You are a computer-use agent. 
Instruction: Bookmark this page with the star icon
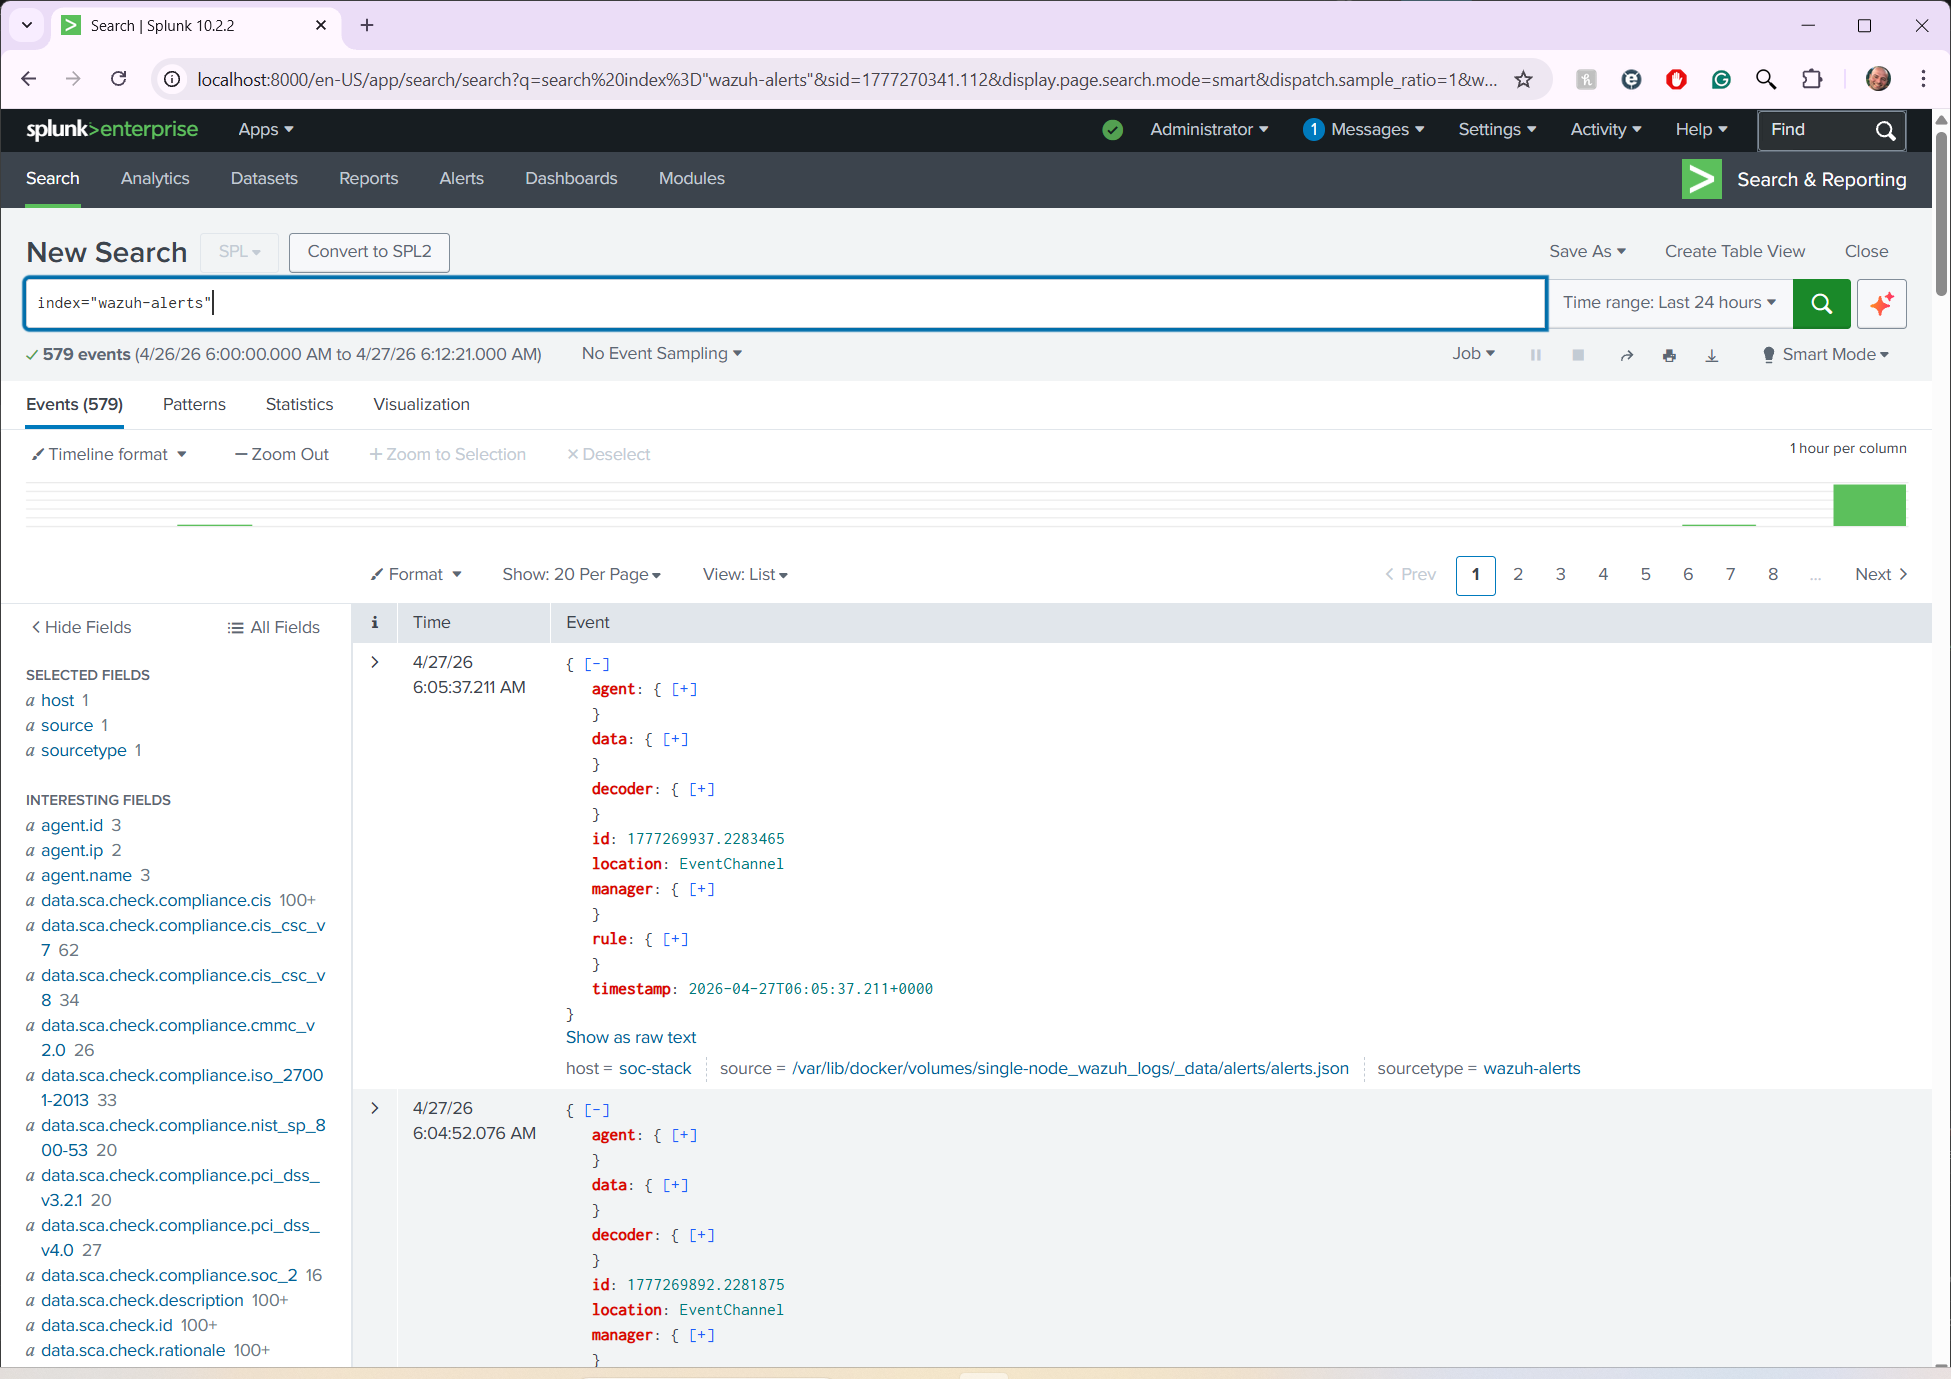[x=1524, y=79]
